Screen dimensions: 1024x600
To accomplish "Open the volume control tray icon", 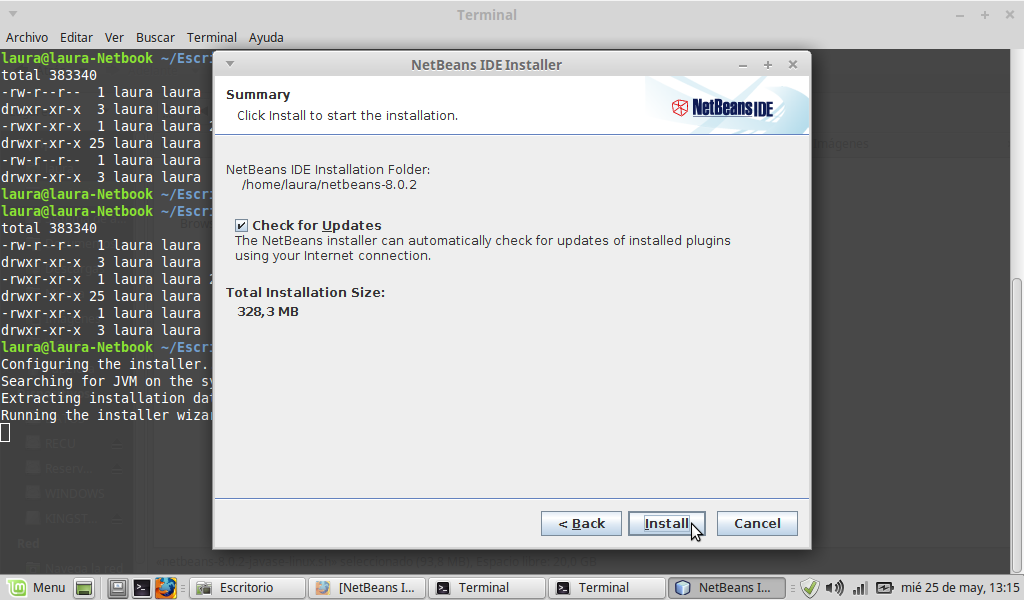I will pyautogui.click(x=834, y=588).
